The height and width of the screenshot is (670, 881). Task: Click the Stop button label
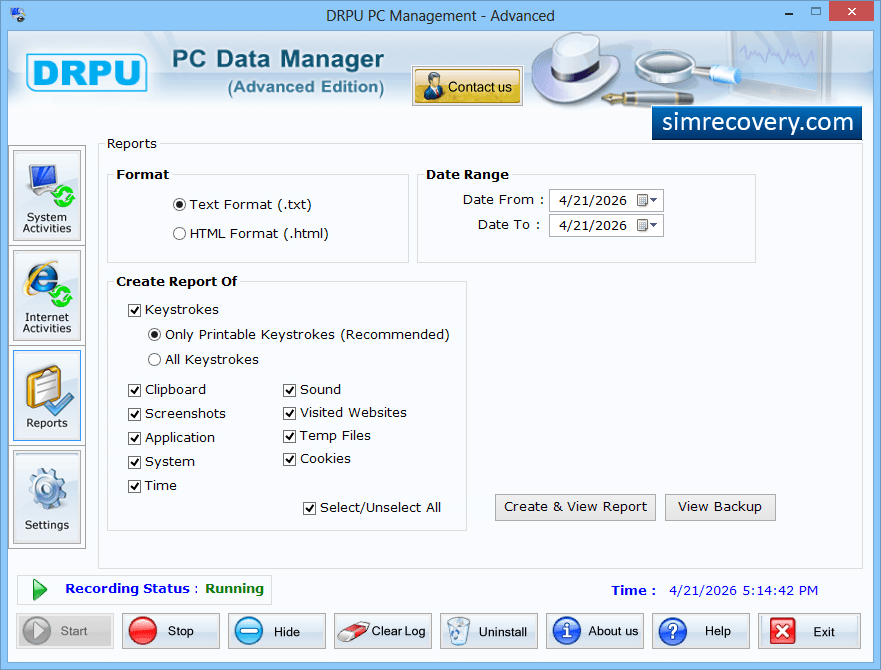pyautogui.click(x=180, y=631)
